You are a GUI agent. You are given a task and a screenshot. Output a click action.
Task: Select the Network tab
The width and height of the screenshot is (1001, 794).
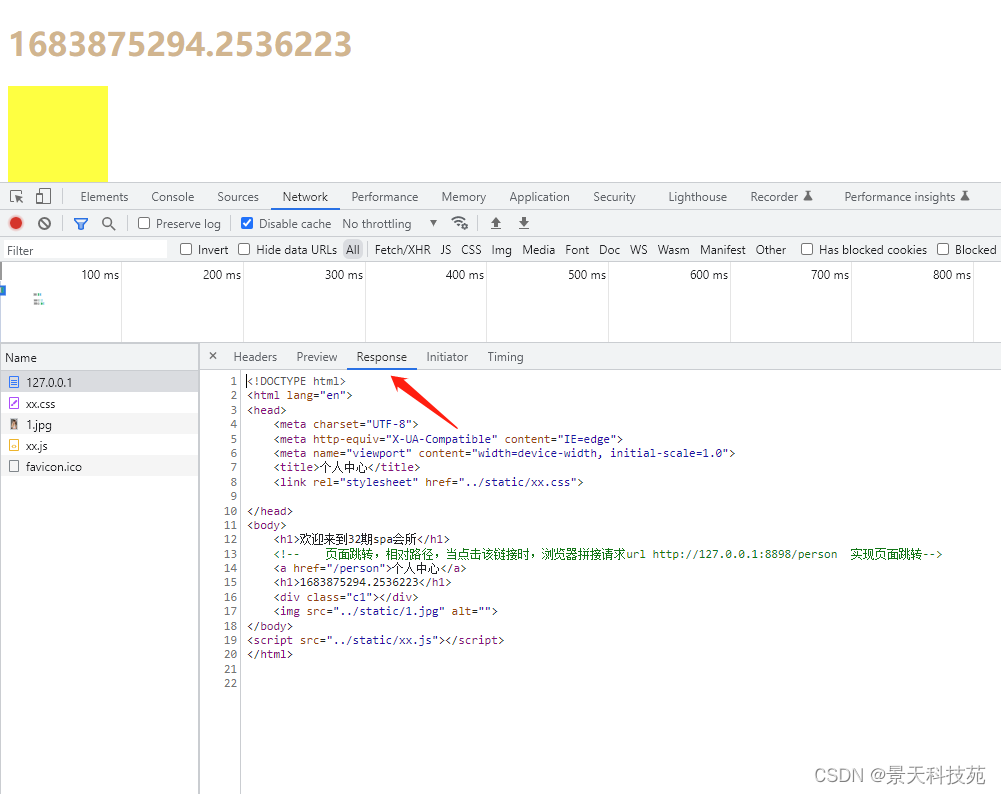pyautogui.click(x=305, y=197)
